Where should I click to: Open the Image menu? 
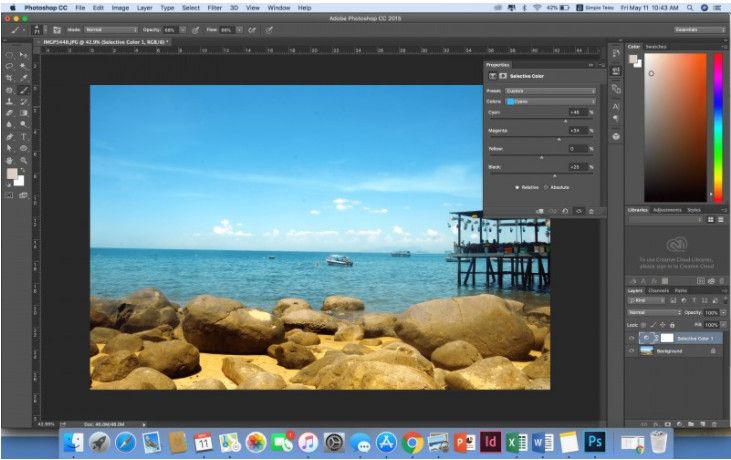click(120, 8)
